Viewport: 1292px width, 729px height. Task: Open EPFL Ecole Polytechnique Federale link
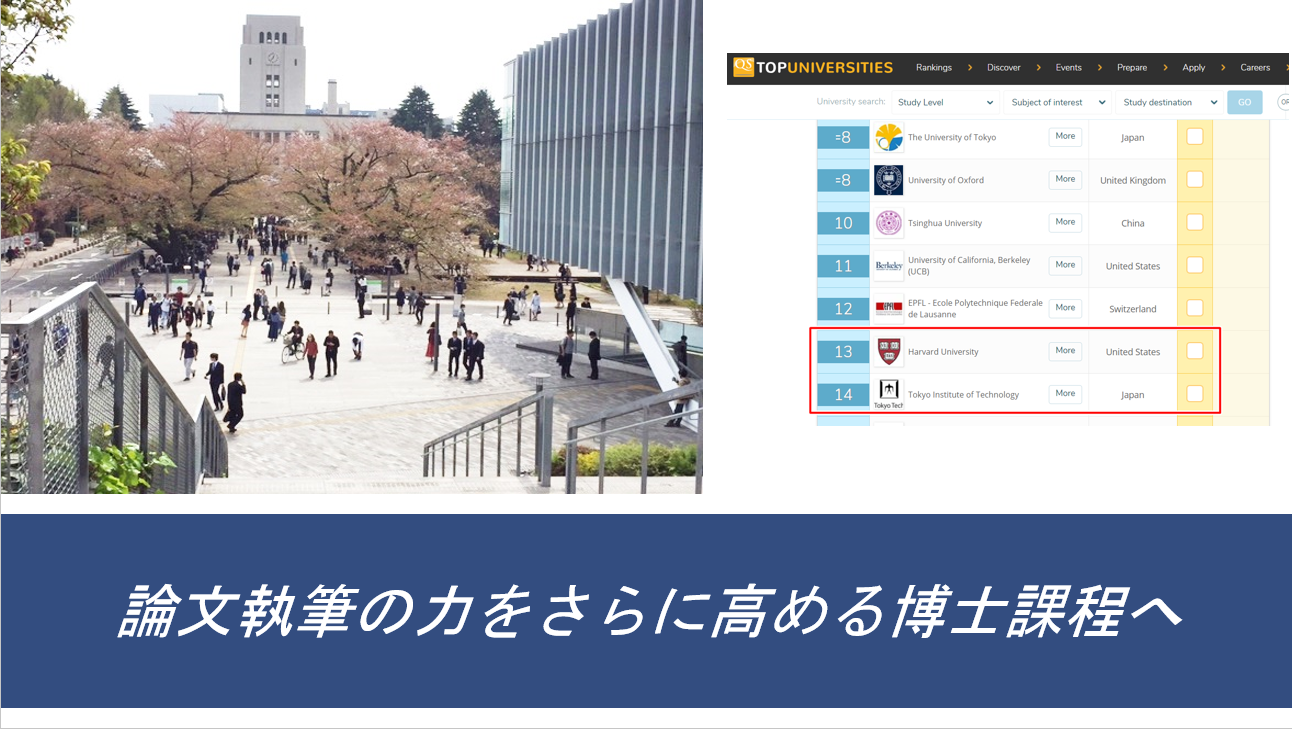tap(975, 309)
